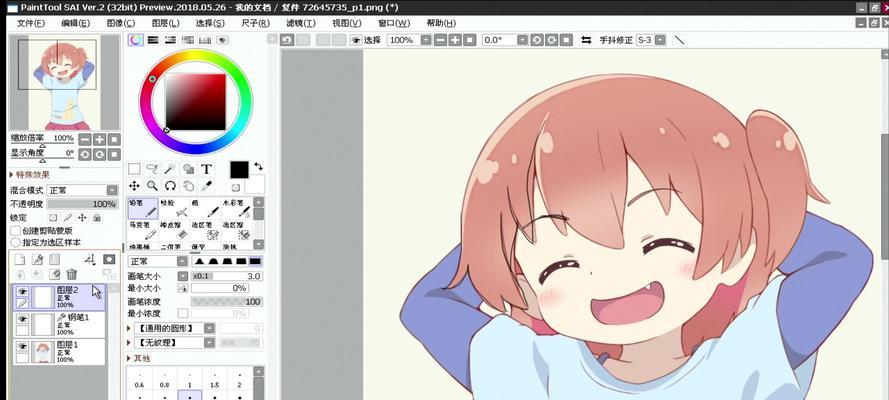Click the 不透明度 opacity slider

pos(83,204)
